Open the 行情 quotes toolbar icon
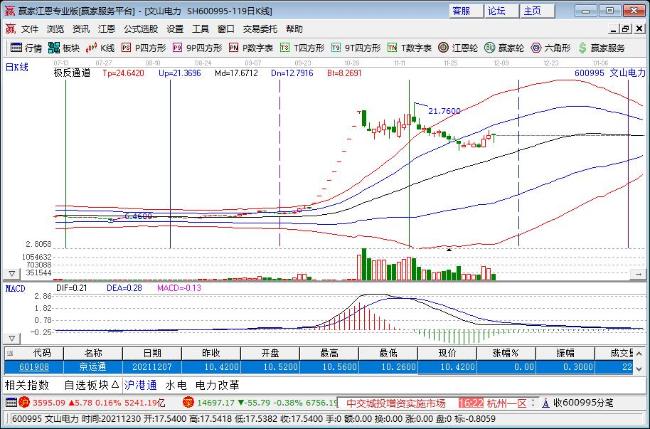 click(x=26, y=48)
